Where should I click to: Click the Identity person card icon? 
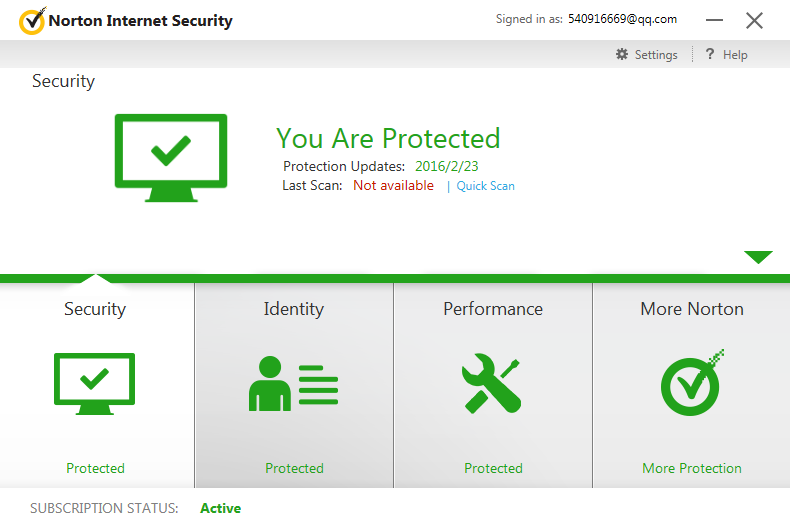click(293, 383)
